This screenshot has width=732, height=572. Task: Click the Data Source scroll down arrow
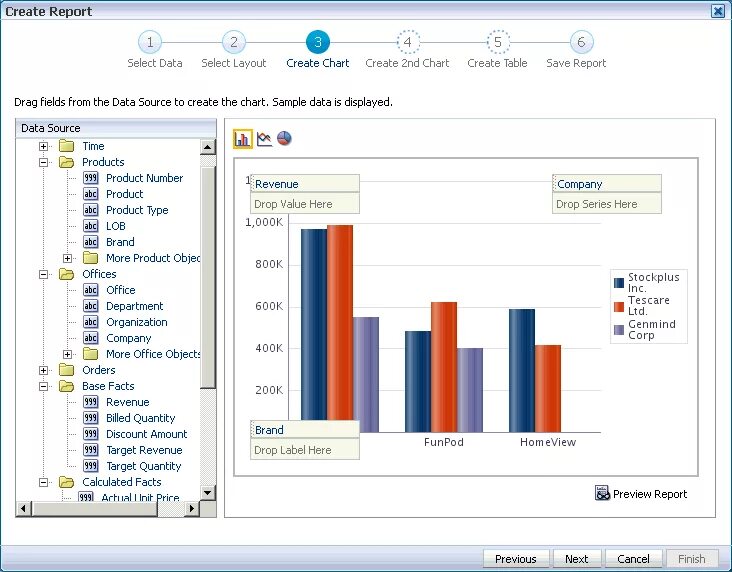coord(207,492)
